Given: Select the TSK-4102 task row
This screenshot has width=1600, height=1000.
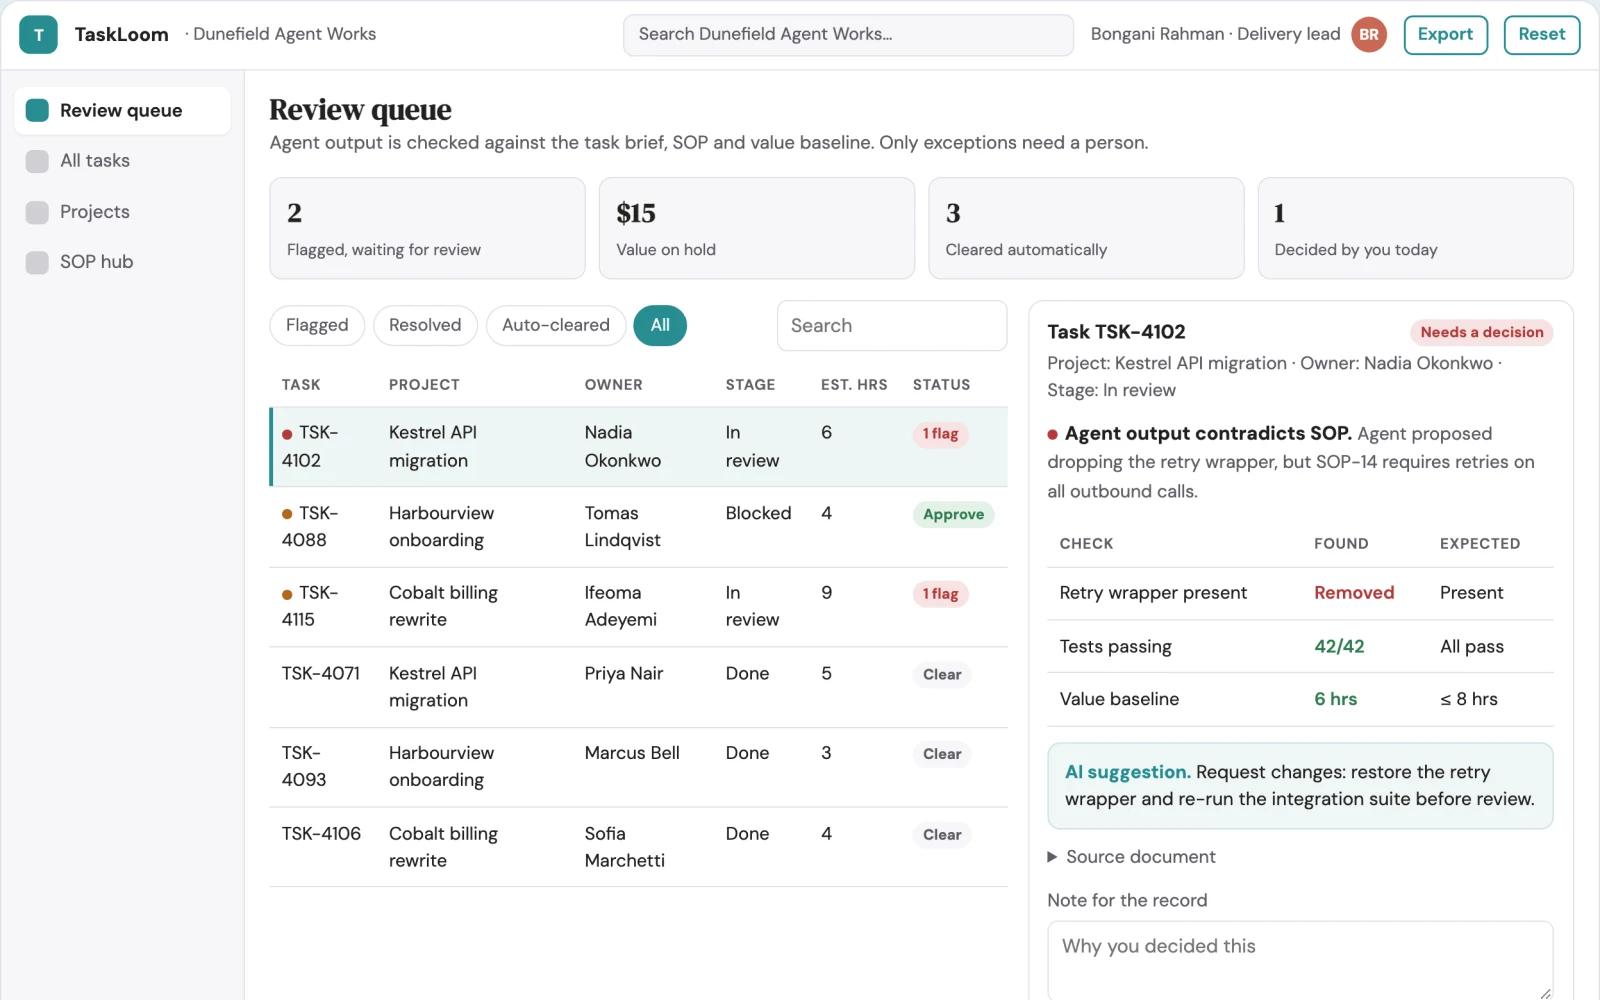Looking at the screenshot, I should click(x=639, y=447).
